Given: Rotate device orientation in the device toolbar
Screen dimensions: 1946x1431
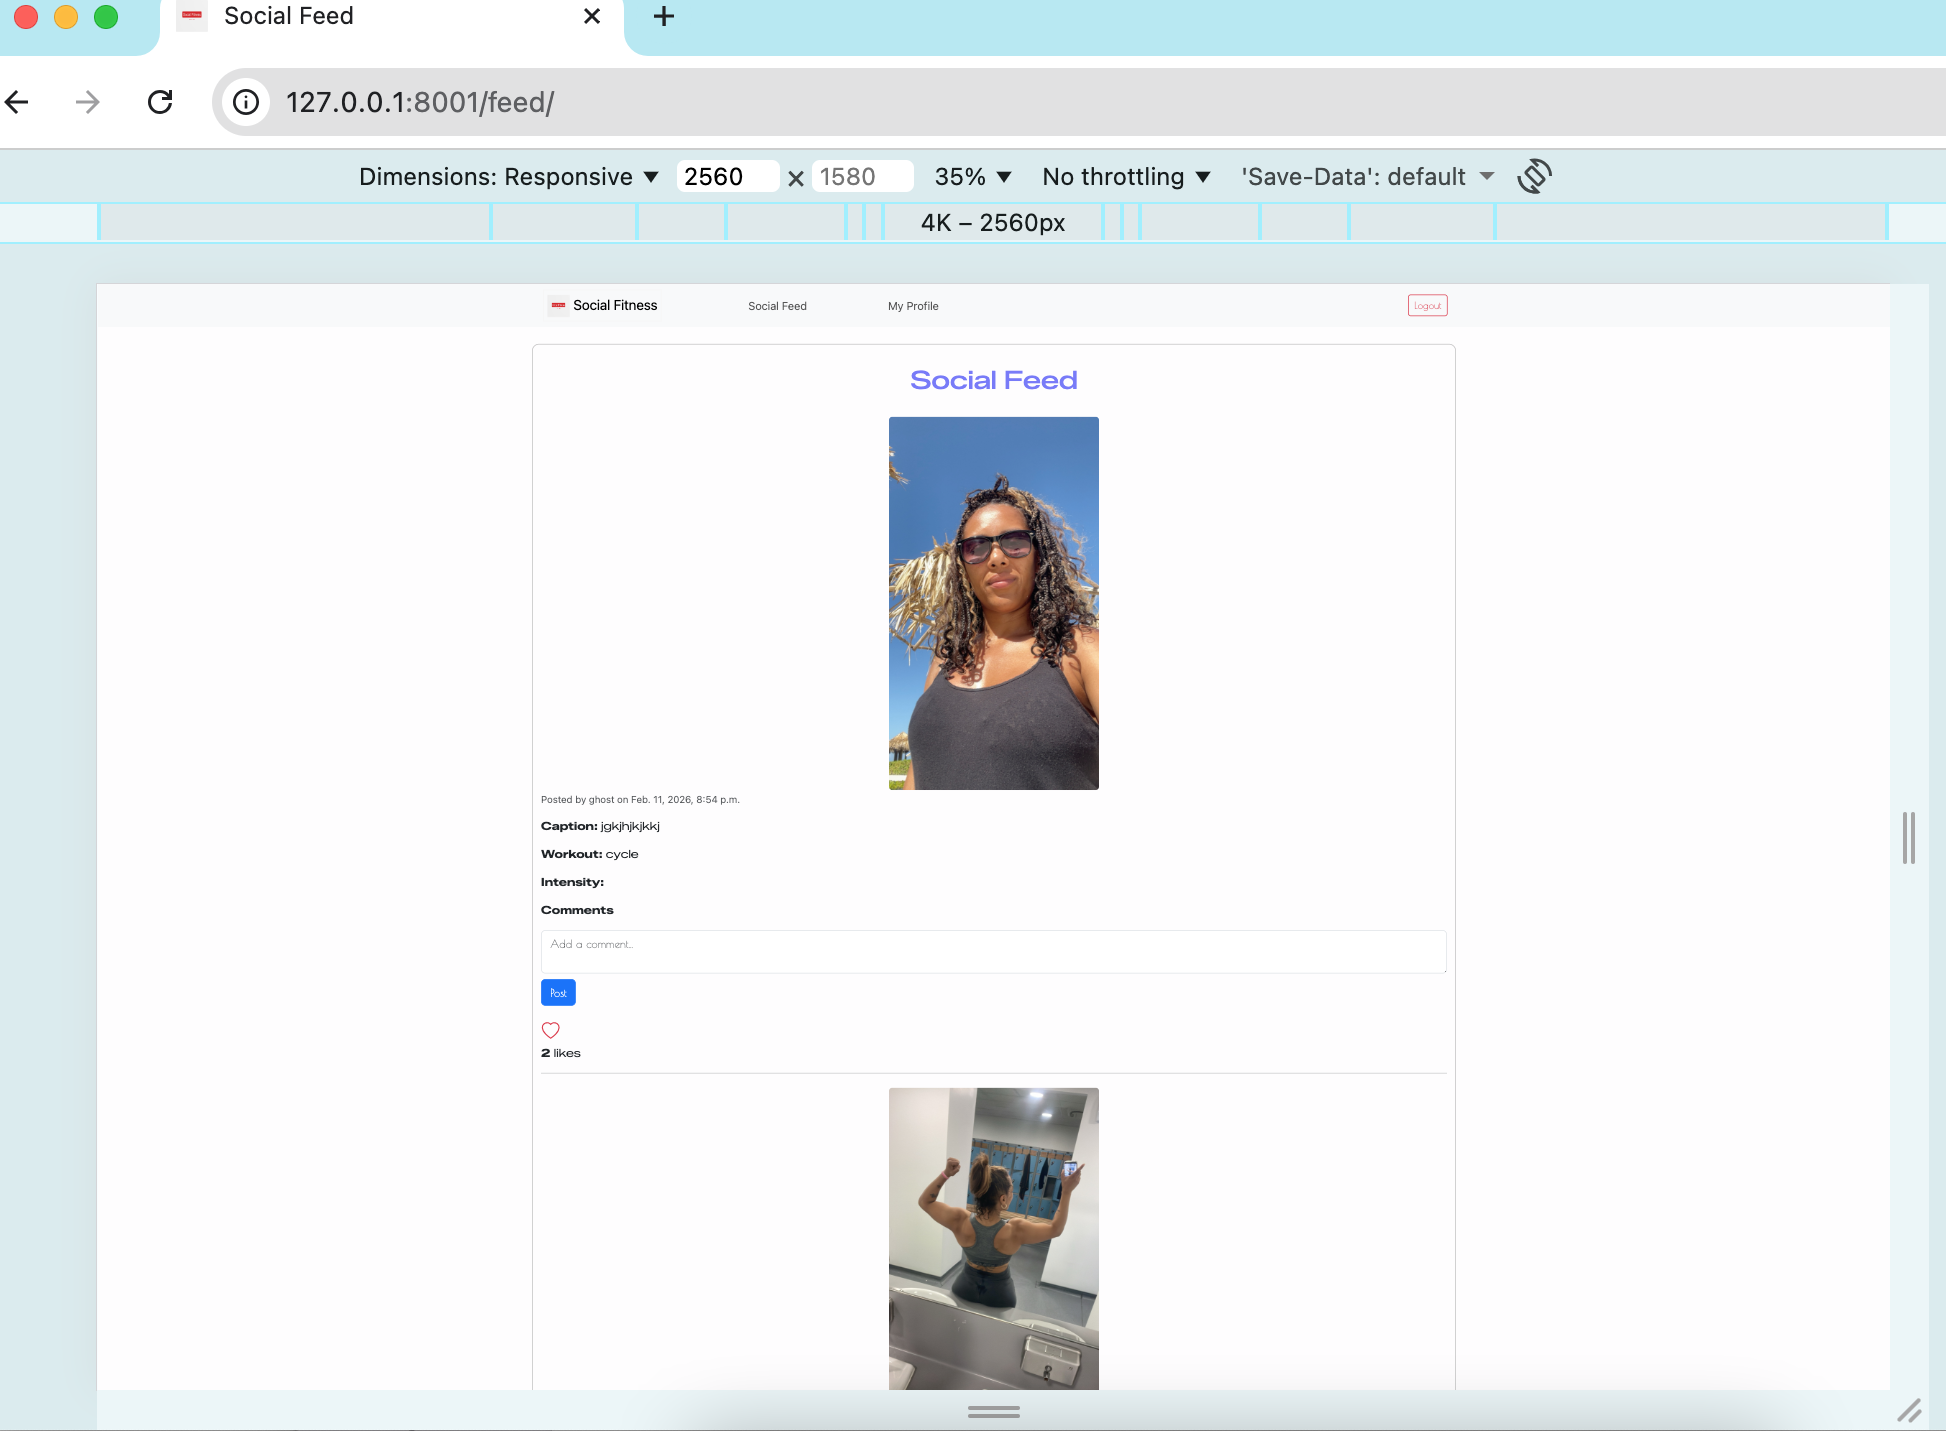Looking at the screenshot, I should point(1535,176).
